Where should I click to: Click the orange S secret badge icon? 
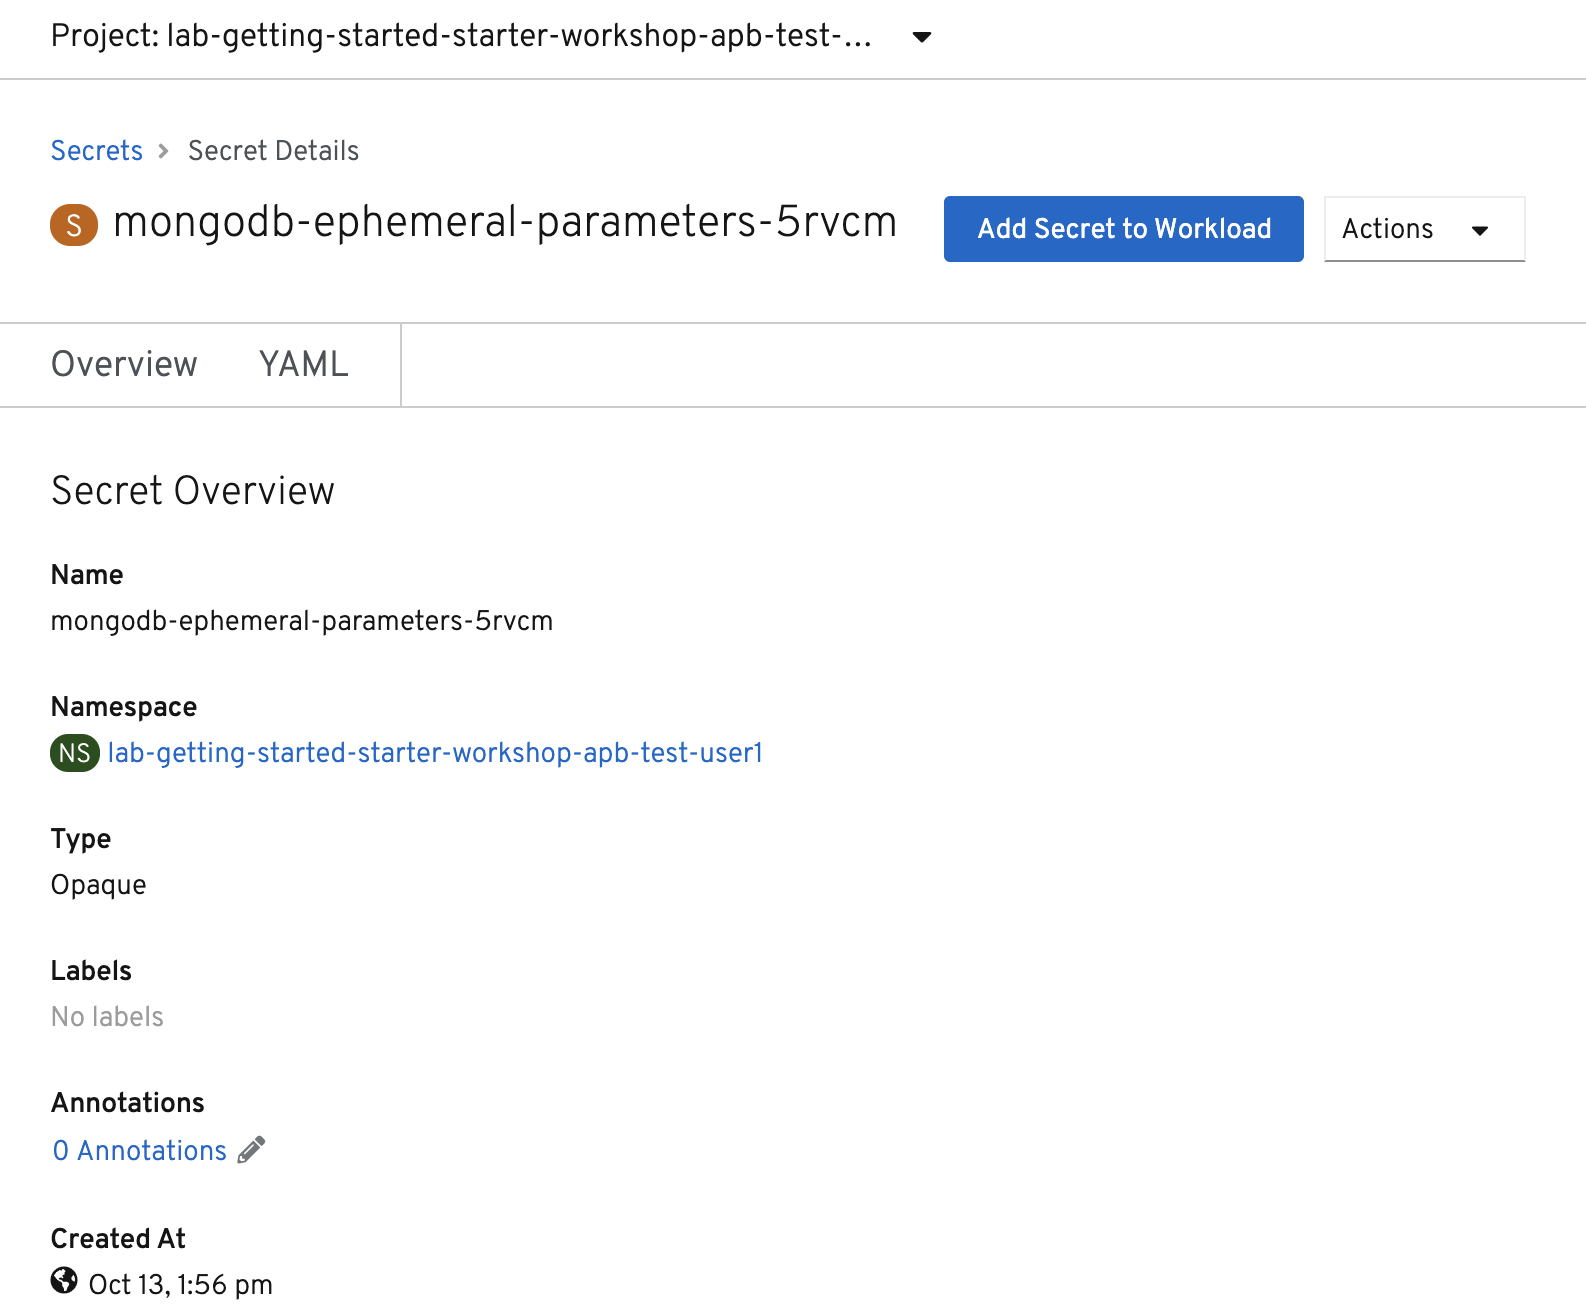[x=74, y=225]
